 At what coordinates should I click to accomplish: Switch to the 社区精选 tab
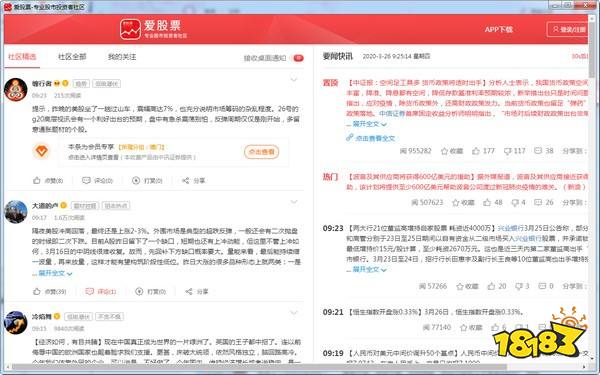[22, 57]
